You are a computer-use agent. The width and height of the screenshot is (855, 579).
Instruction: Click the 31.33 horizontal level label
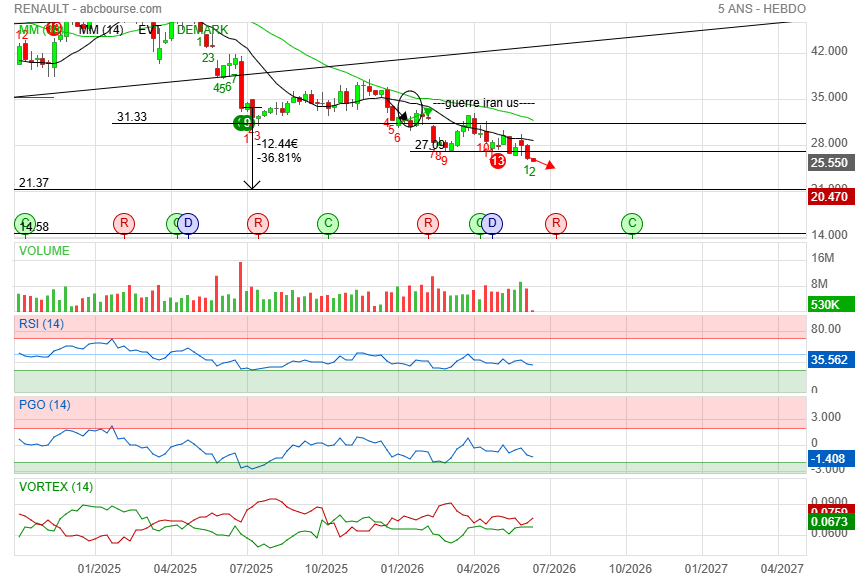click(x=132, y=117)
